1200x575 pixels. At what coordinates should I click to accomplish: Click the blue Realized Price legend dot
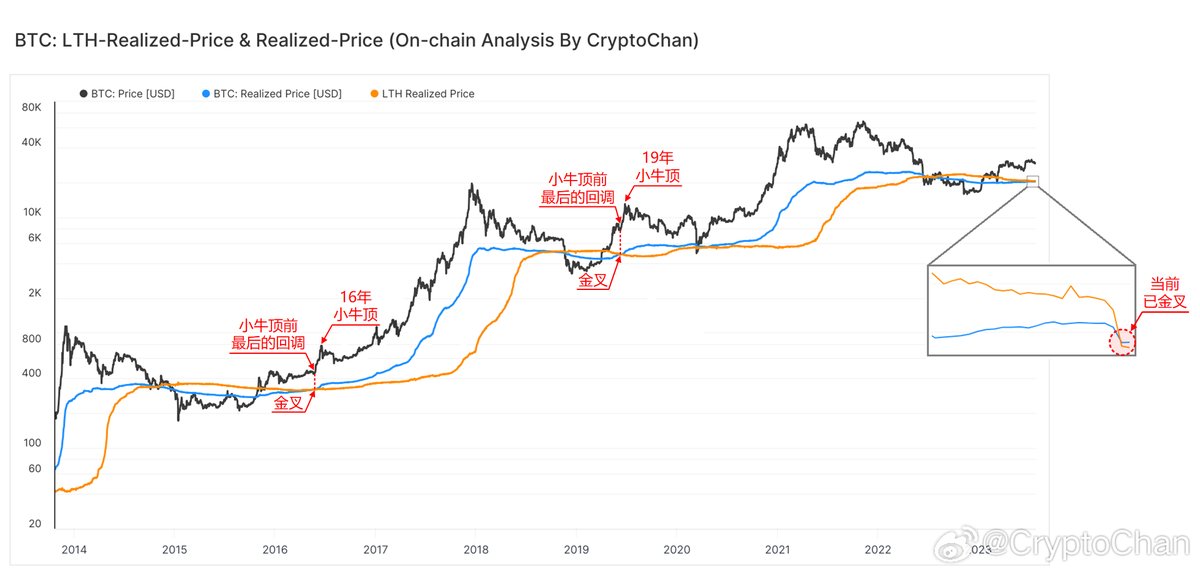pyautogui.click(x=206, y=94)
